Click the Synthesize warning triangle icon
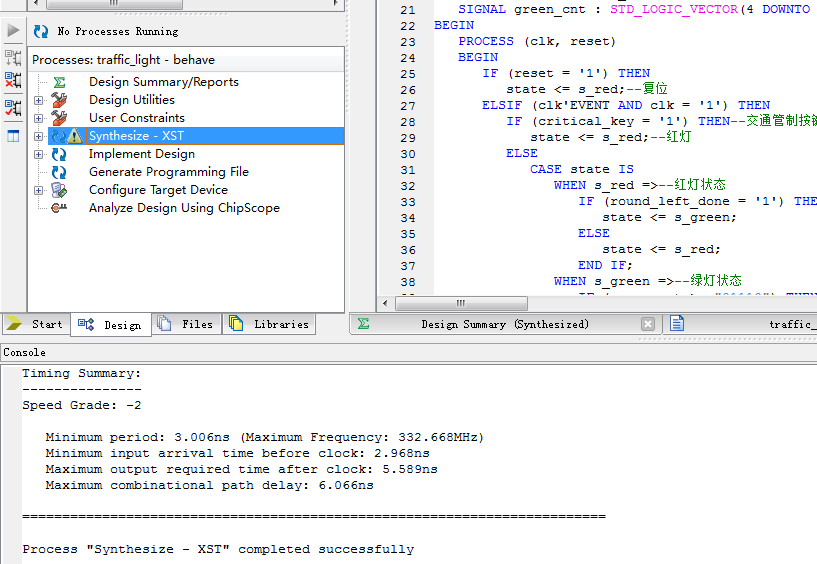 click(x=74, y=136)
